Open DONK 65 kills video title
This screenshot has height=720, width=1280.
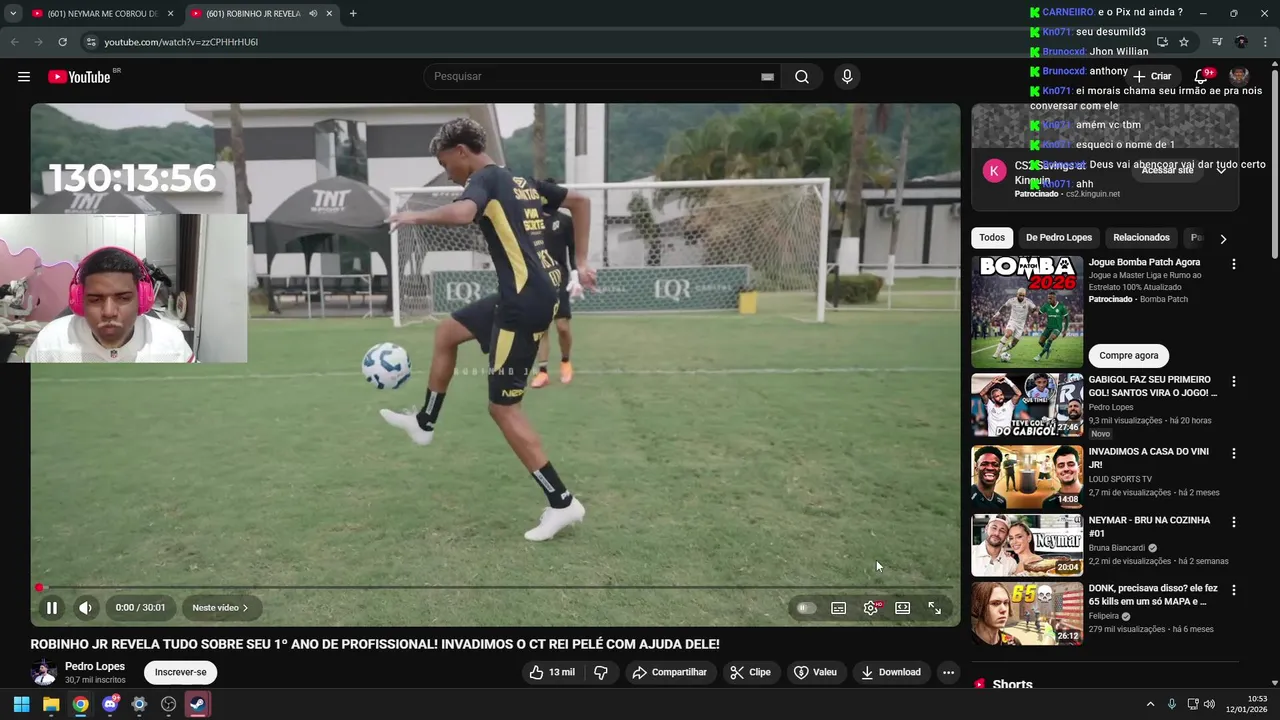pos(1153,595)
